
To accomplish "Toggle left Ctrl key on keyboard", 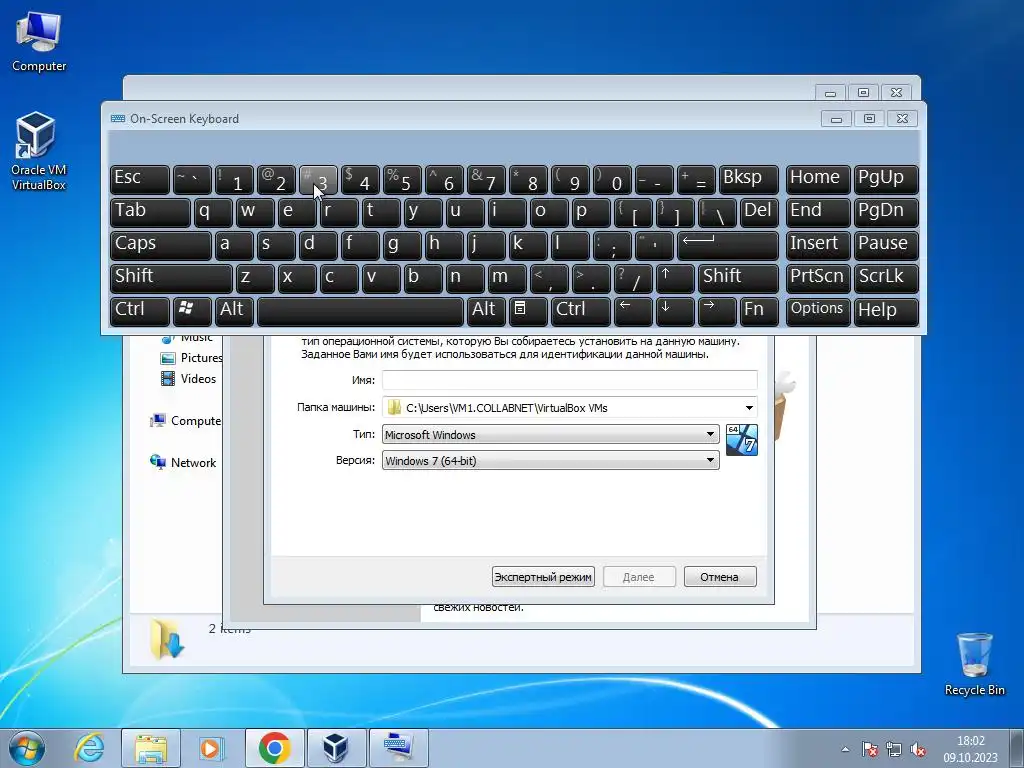I will coord(140,311).
